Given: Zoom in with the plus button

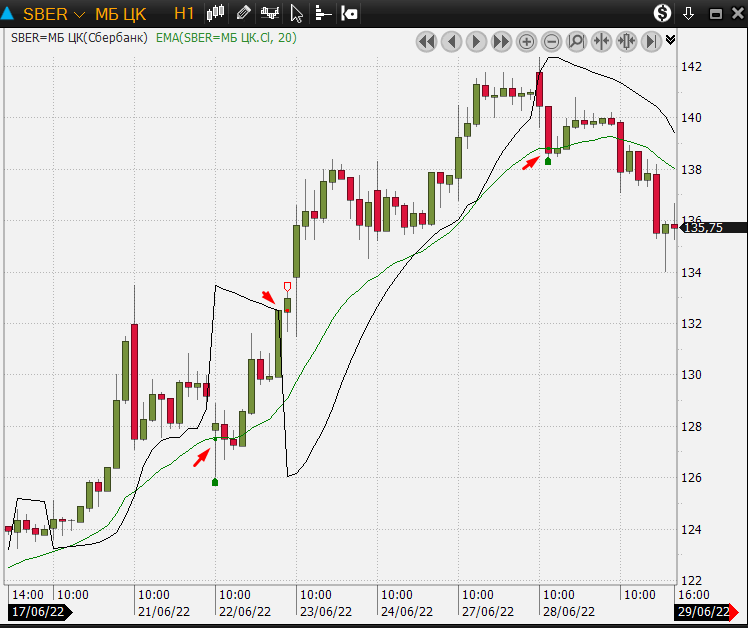Looking at the screenshot, I should (526, 41).
